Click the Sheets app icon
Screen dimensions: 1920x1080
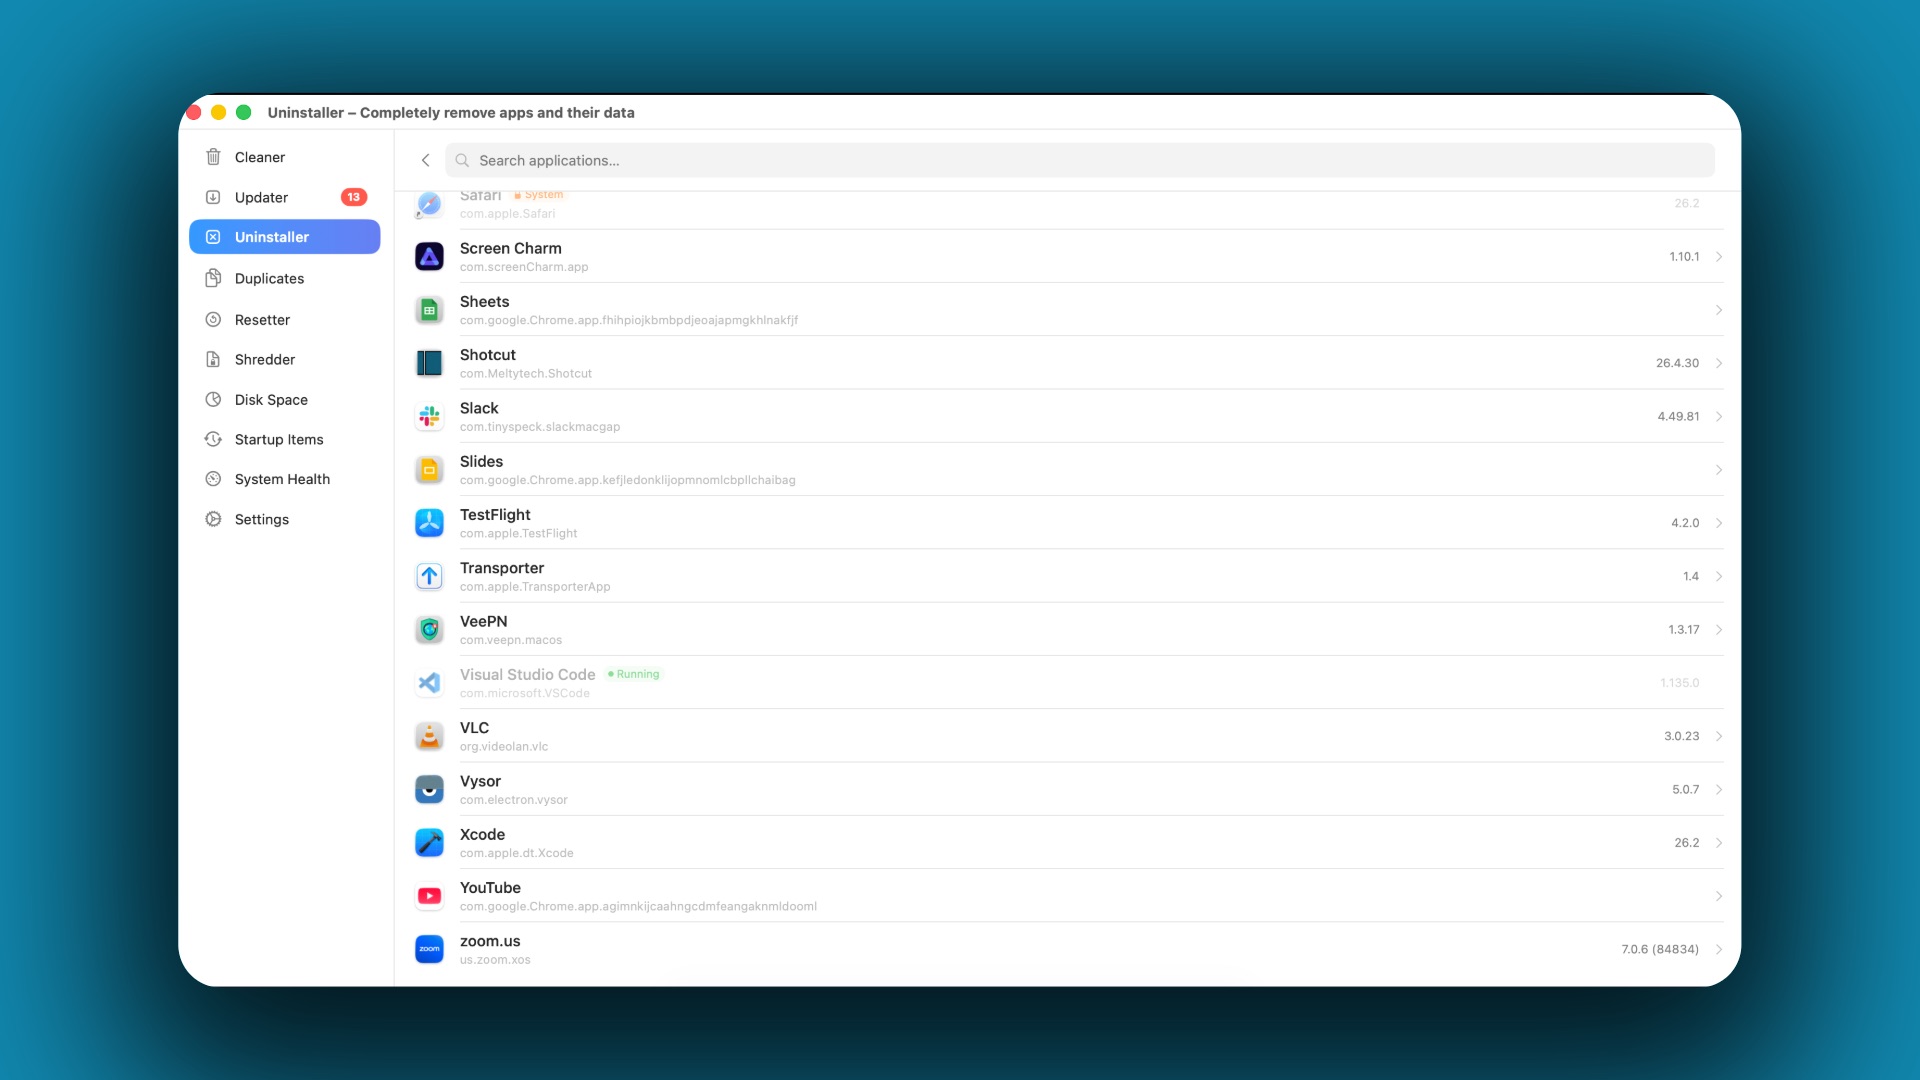[x=429, y=310]
